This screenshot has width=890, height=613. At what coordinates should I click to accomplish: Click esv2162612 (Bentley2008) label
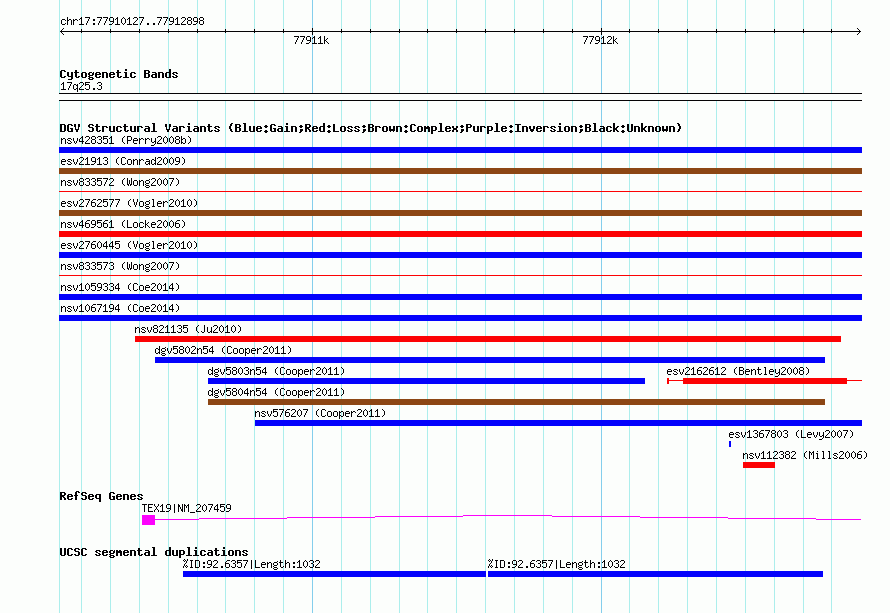(x=738, y=371)
